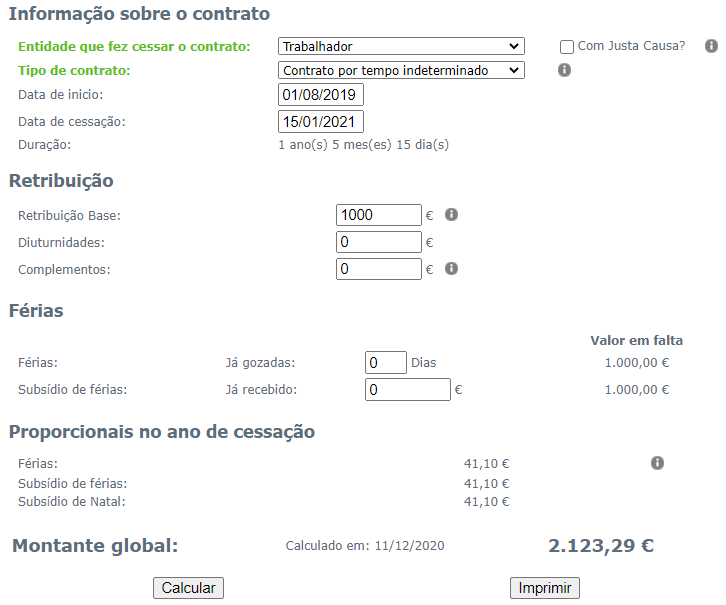Focus the Complementos amount field
The width and height of the screenshot is (726, 605).
[379, 269]
